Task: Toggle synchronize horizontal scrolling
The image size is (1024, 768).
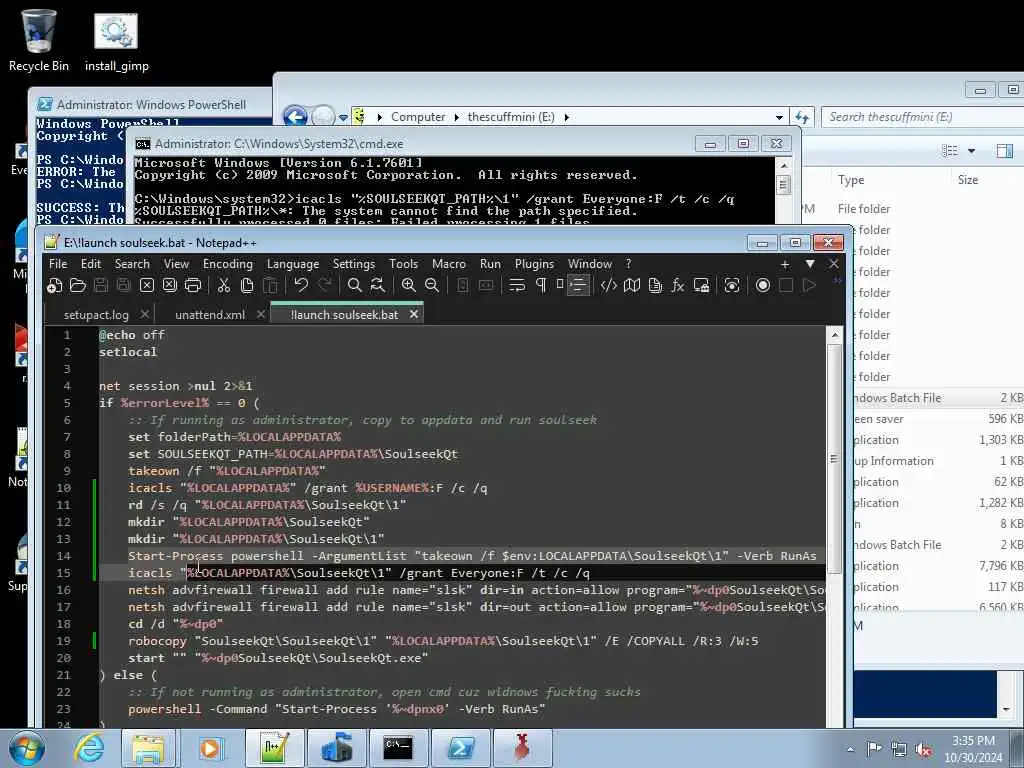Action: coord(486,285)
